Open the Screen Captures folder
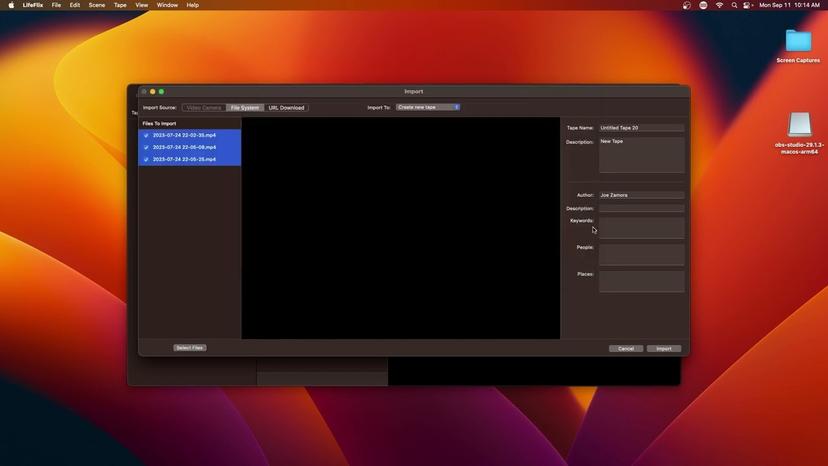The height and width of the screenshot is (466, 828). click(798, 41)
